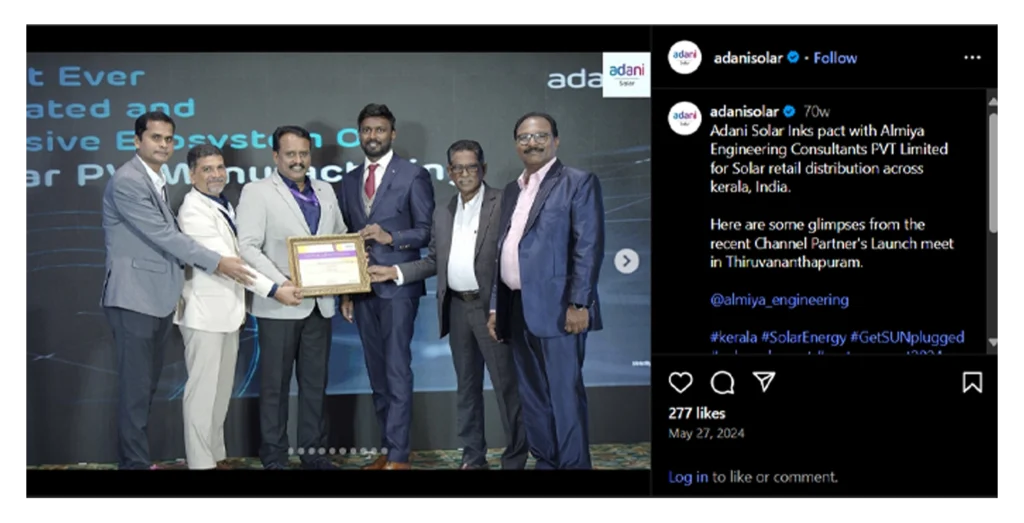Visit the @almiya_engineering mention
Viewport: 1024px width, 523px height.
point(780,300)
